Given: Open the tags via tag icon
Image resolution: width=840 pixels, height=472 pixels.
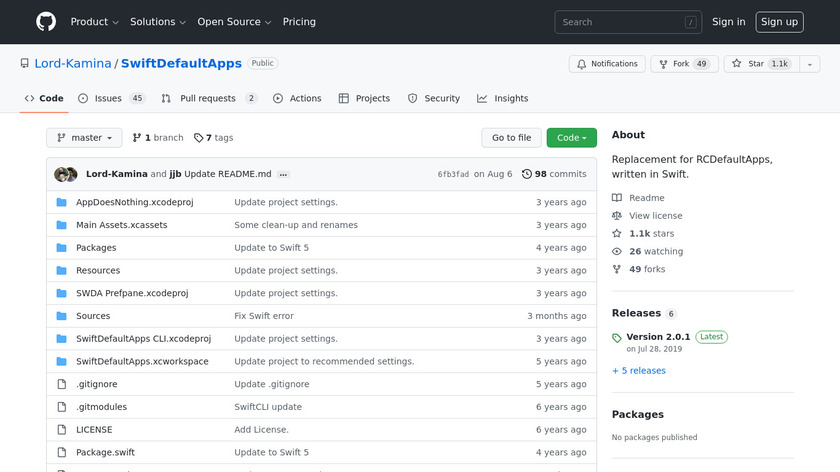Looking at the screenshot, I should coord(199,138).
